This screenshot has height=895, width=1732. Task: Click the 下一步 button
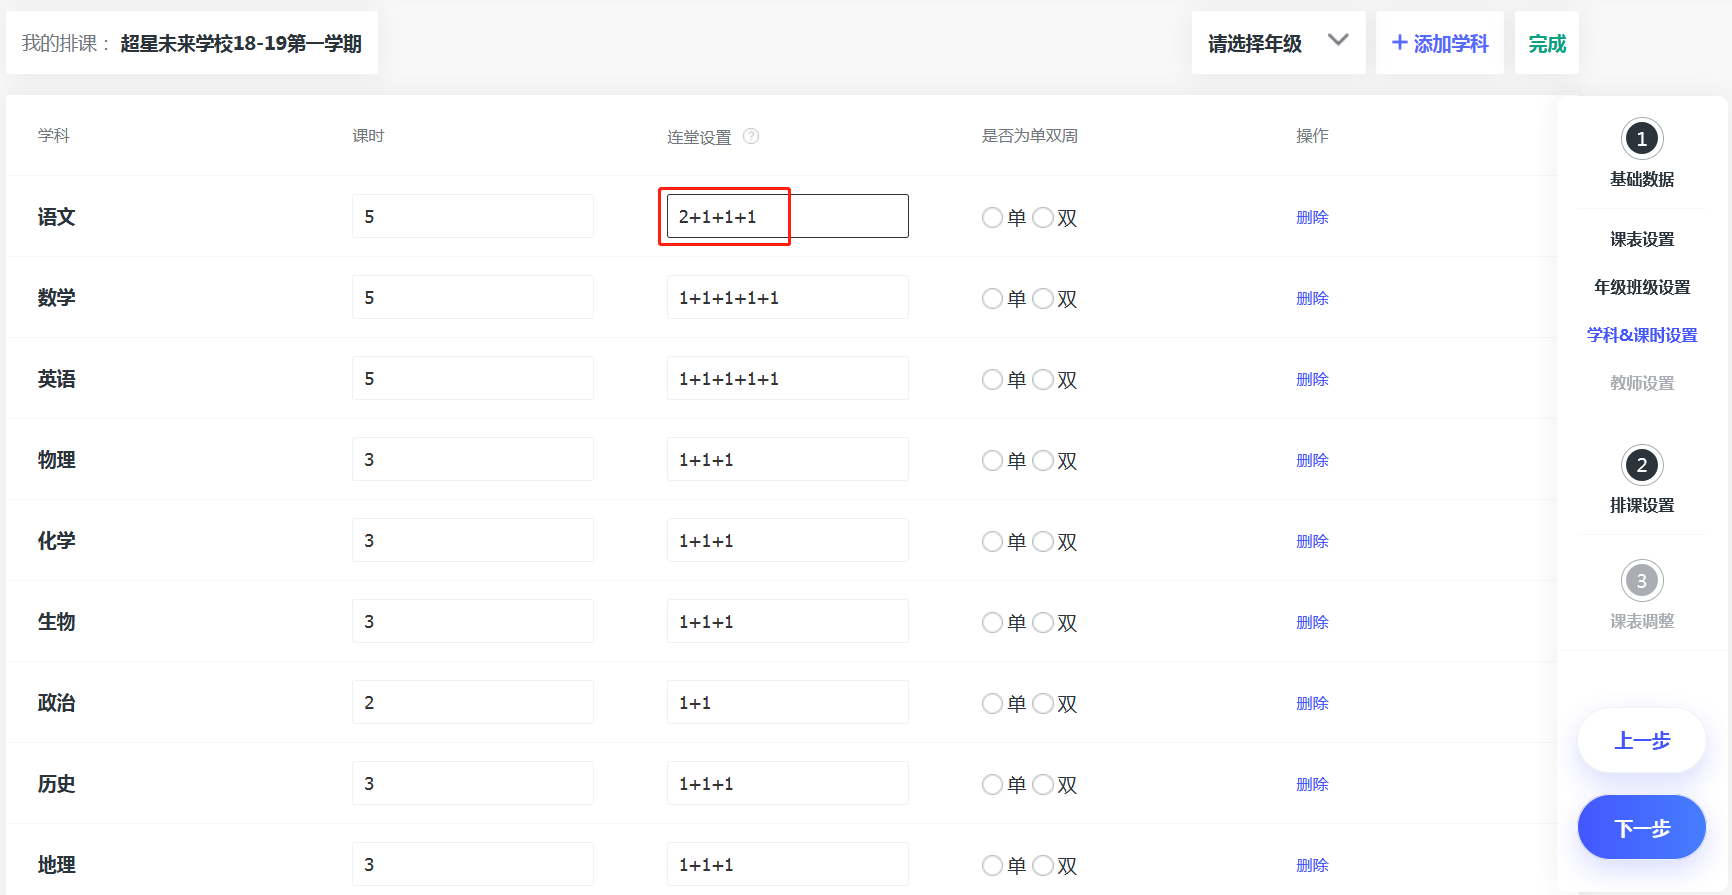click(1641, 828)
